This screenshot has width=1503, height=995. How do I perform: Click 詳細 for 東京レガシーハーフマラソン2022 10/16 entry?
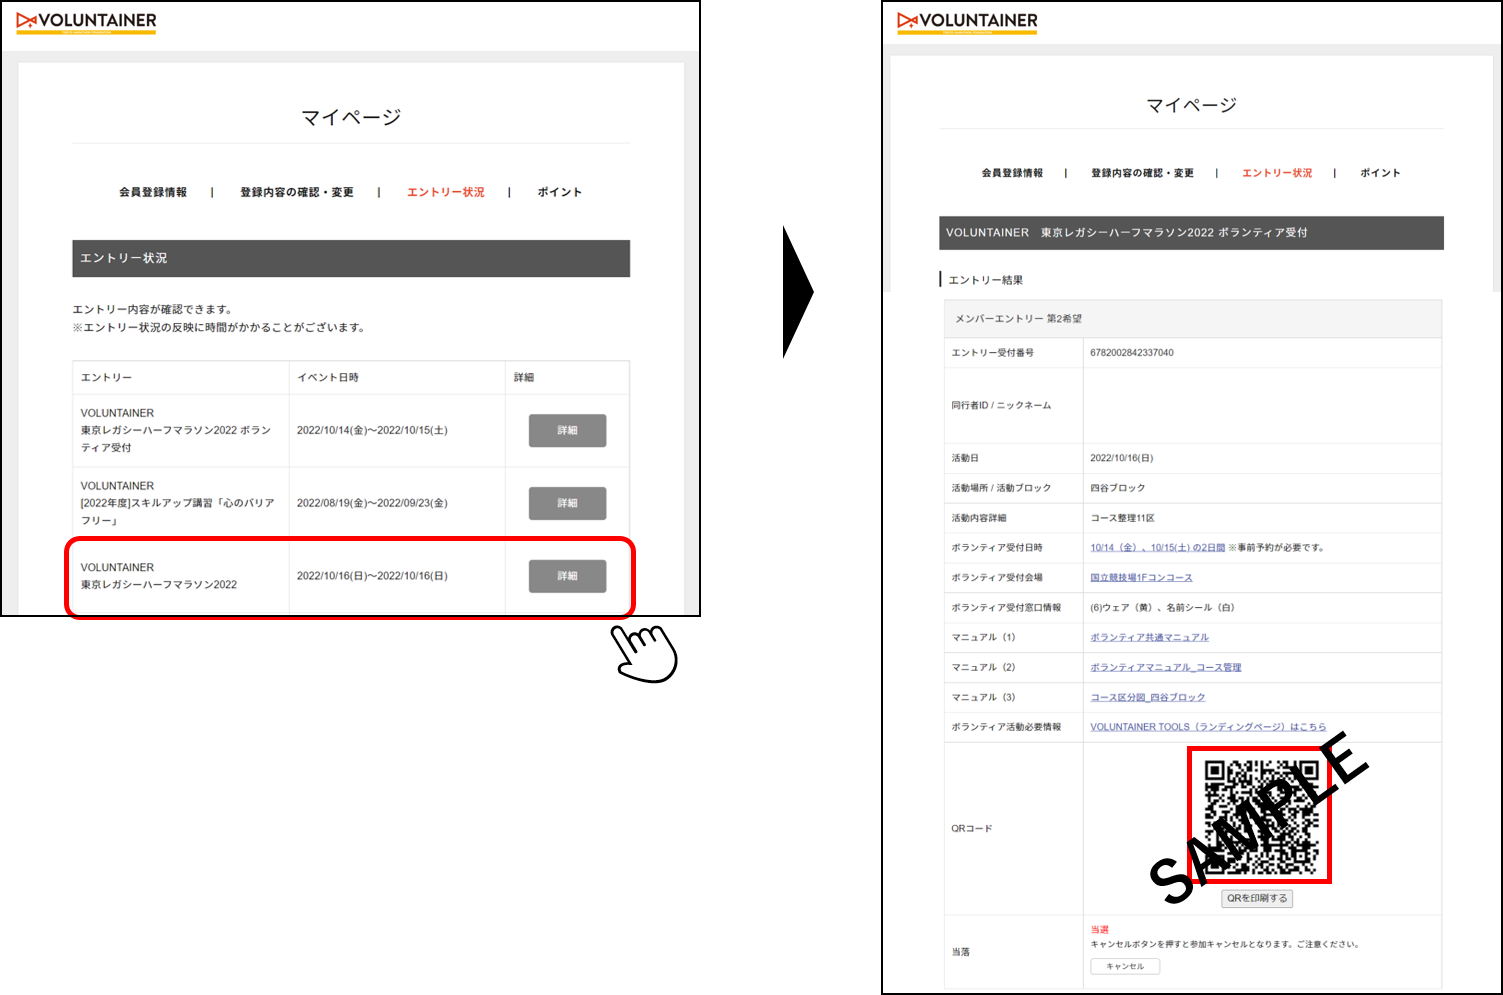(567, 576)
